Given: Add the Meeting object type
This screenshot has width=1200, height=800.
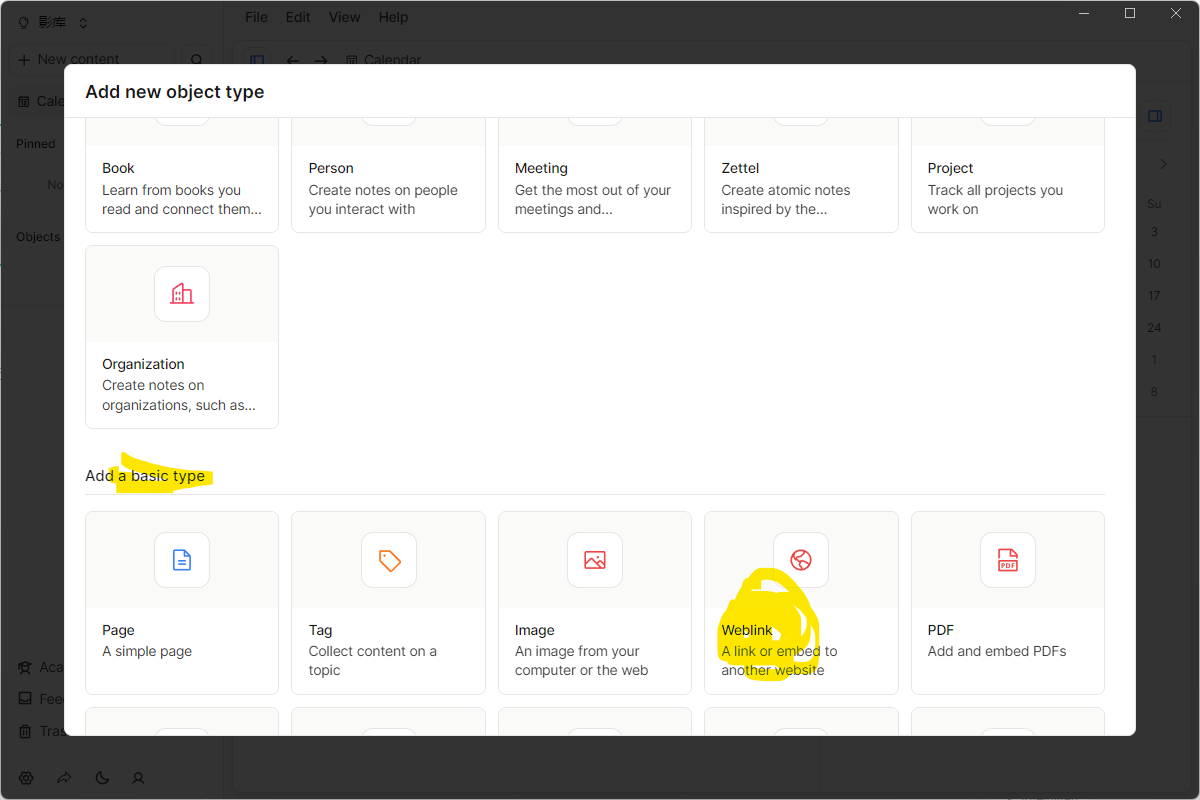Looking at the screenshot, I should pyautogui.click(x=595, y=188).
